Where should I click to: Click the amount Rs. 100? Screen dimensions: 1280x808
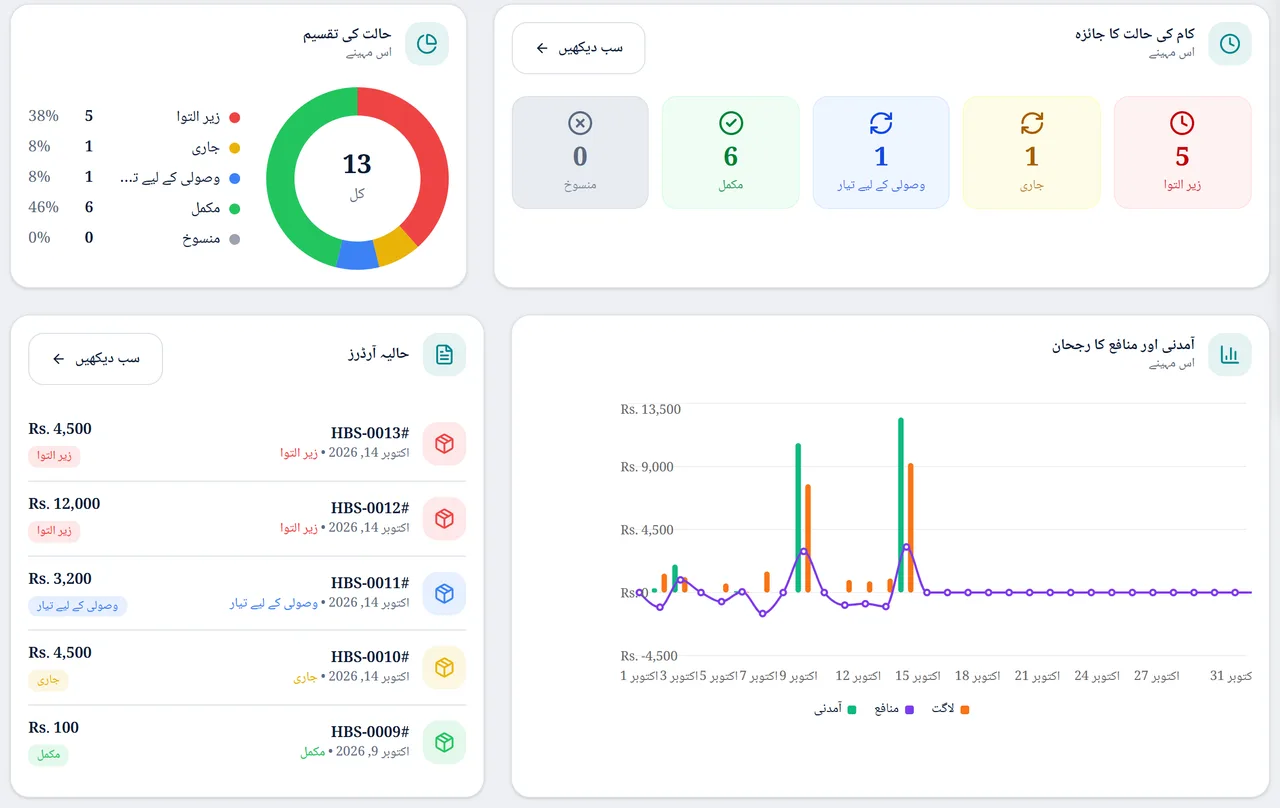coord(54,728)
